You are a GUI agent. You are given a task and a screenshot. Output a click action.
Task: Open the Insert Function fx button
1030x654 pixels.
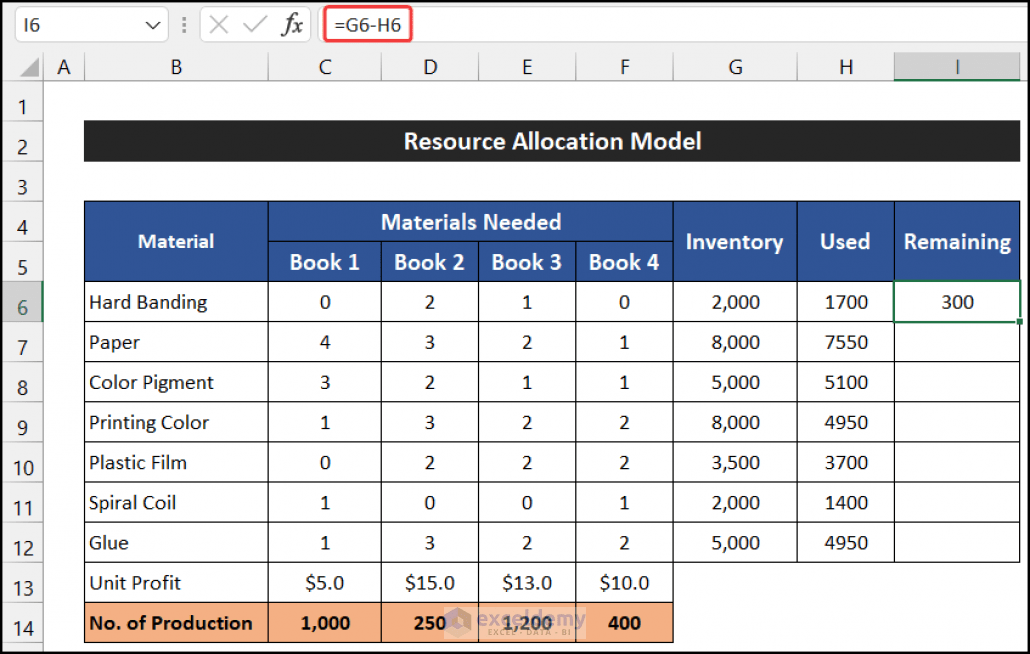(x=292, y=25)
